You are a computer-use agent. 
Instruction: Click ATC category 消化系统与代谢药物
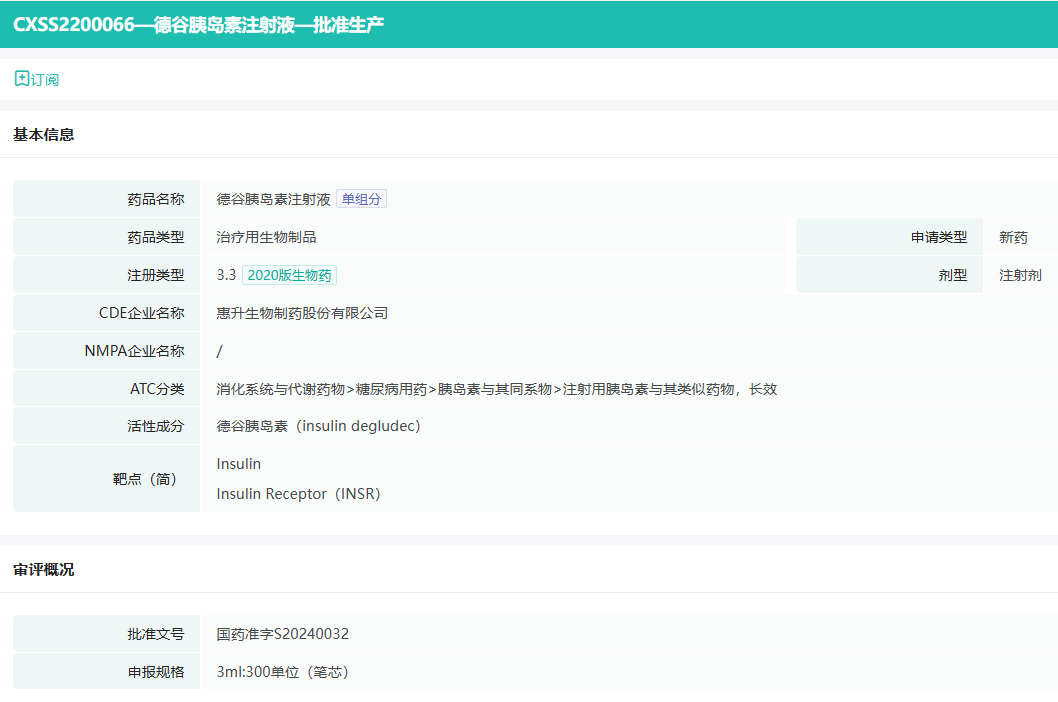tap(280, 389)
